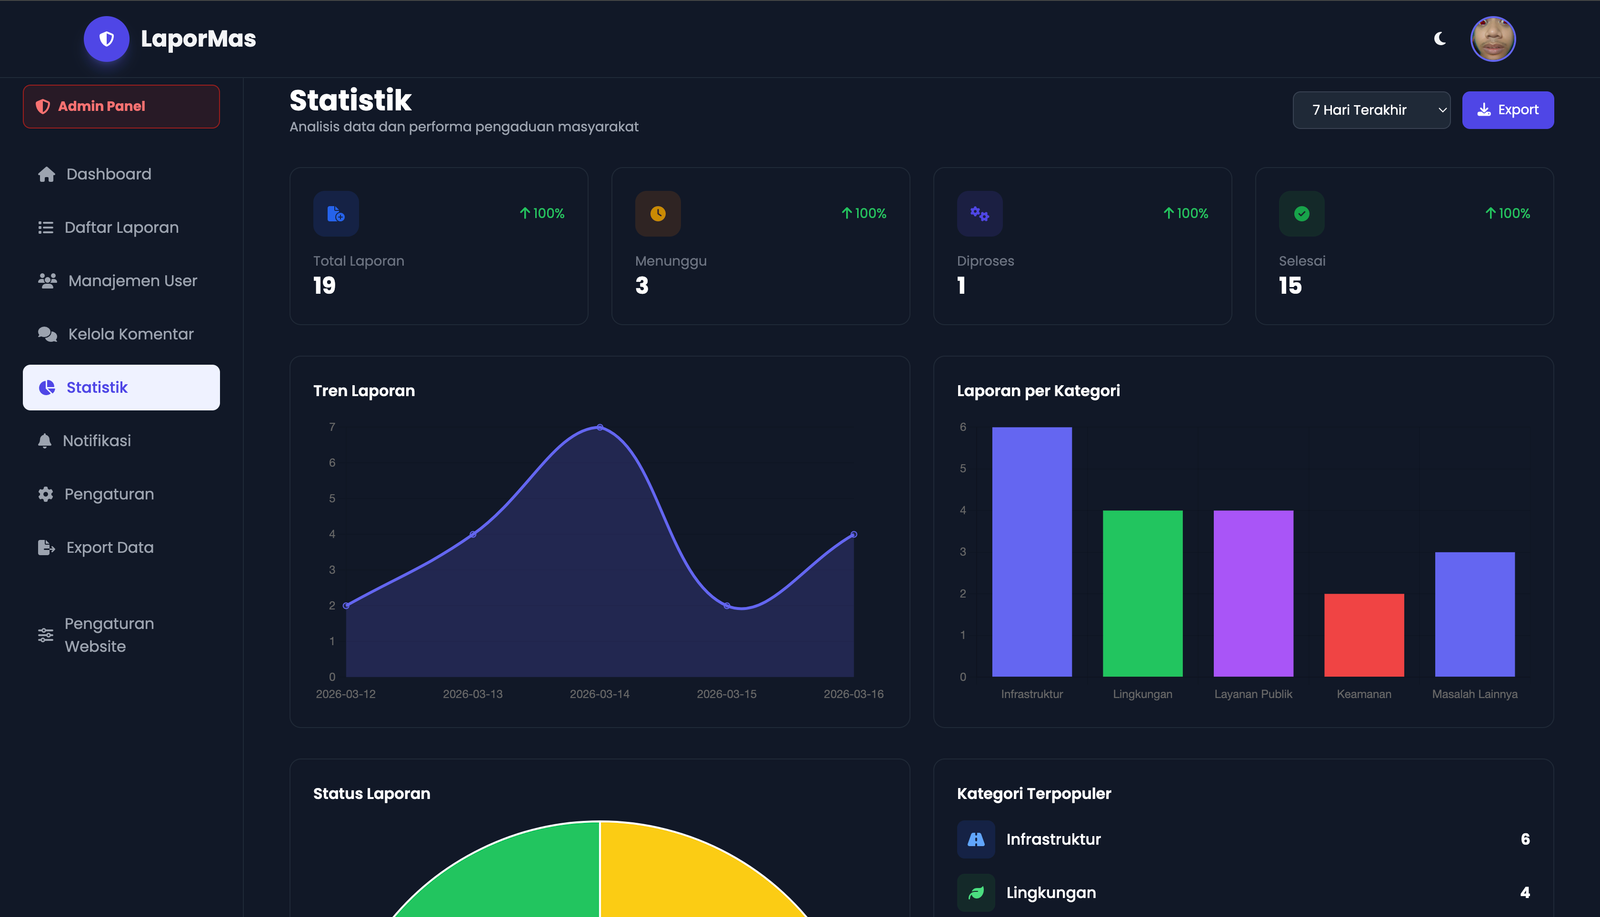This screenshot has width=1600, height=917.
Task: Open Export Data menu item
Action: (121, 547)
